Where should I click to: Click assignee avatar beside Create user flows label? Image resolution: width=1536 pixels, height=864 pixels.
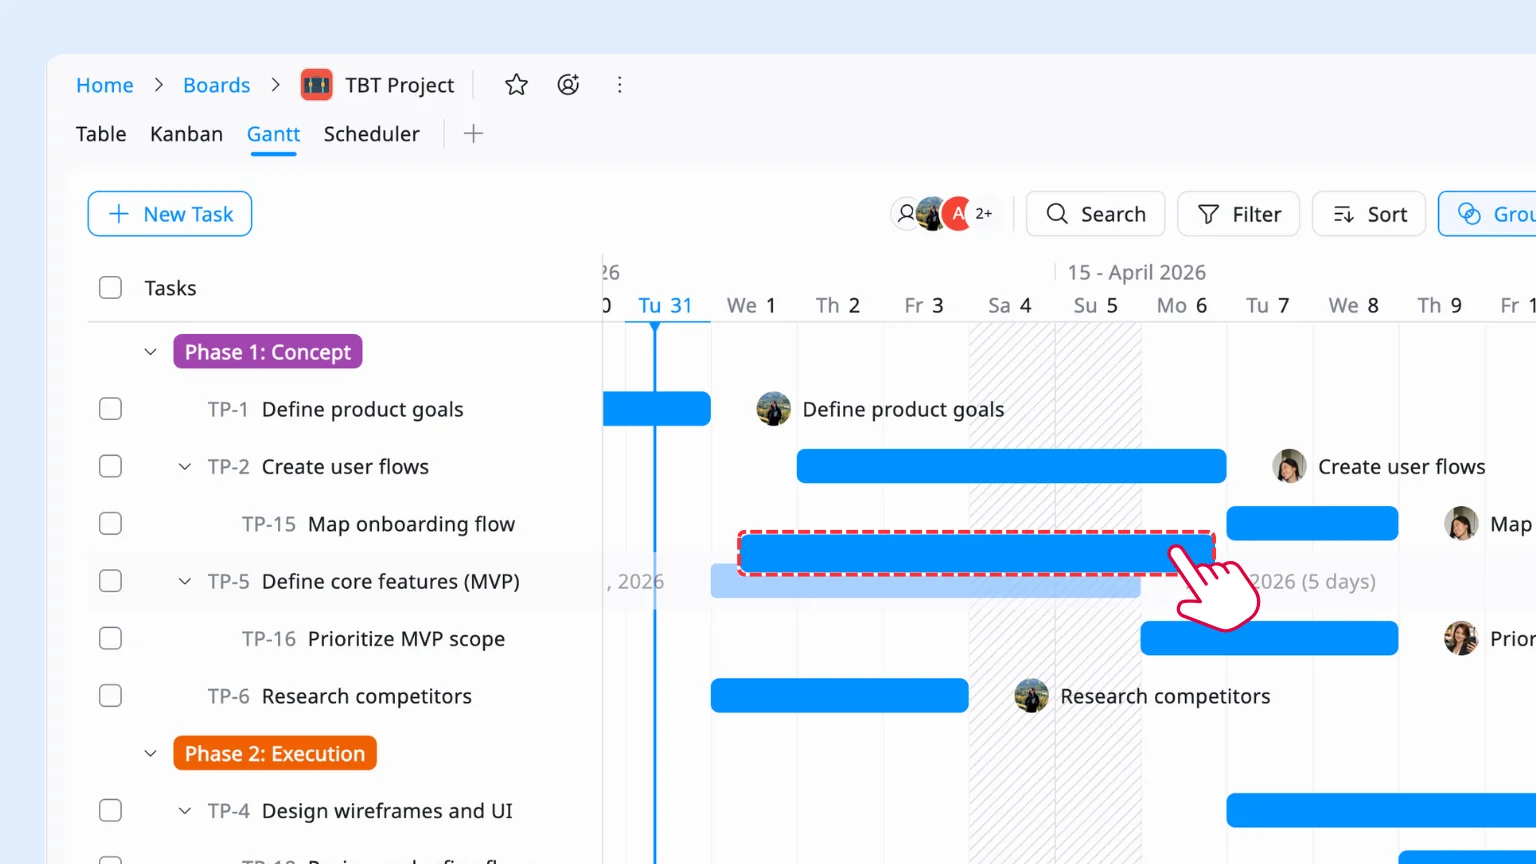pyautogui.click(x=1289, y=467)
